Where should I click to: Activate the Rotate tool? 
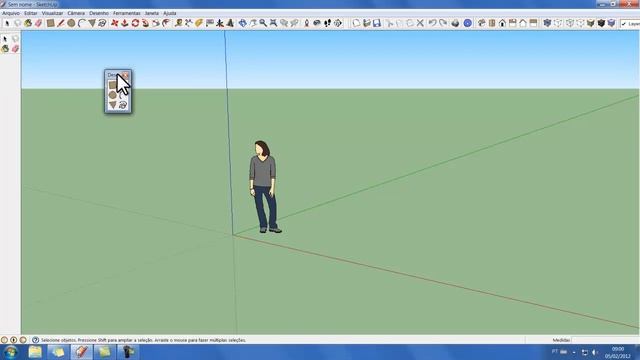(x=135, y=23)
